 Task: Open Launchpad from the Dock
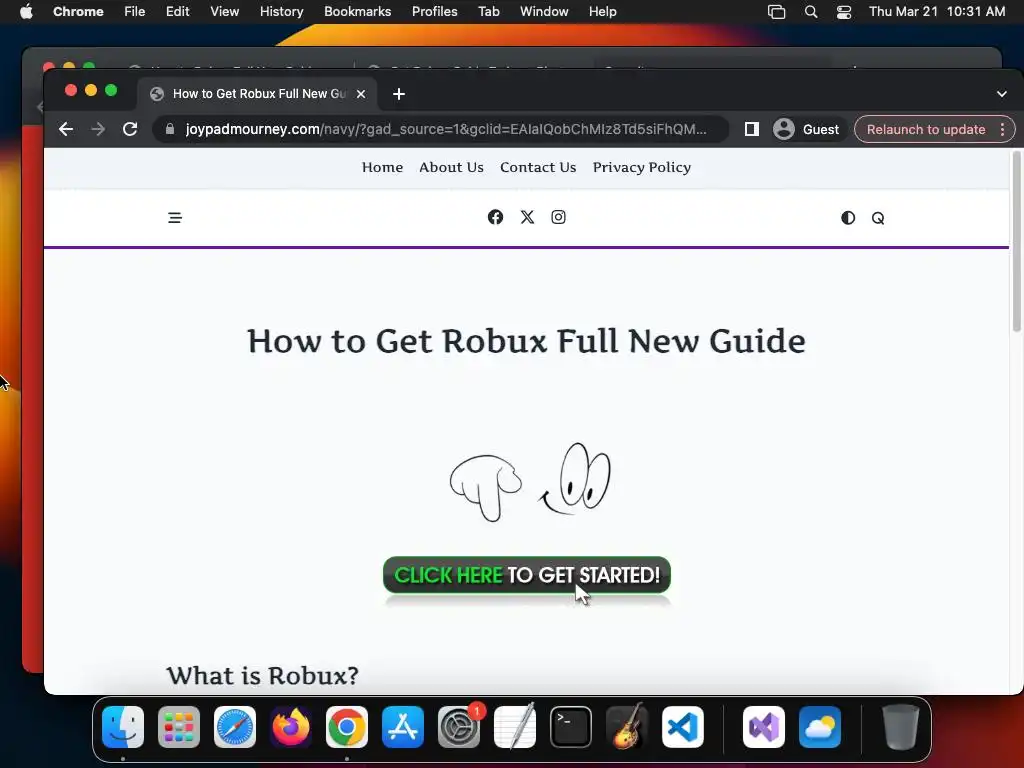point(179,727)
